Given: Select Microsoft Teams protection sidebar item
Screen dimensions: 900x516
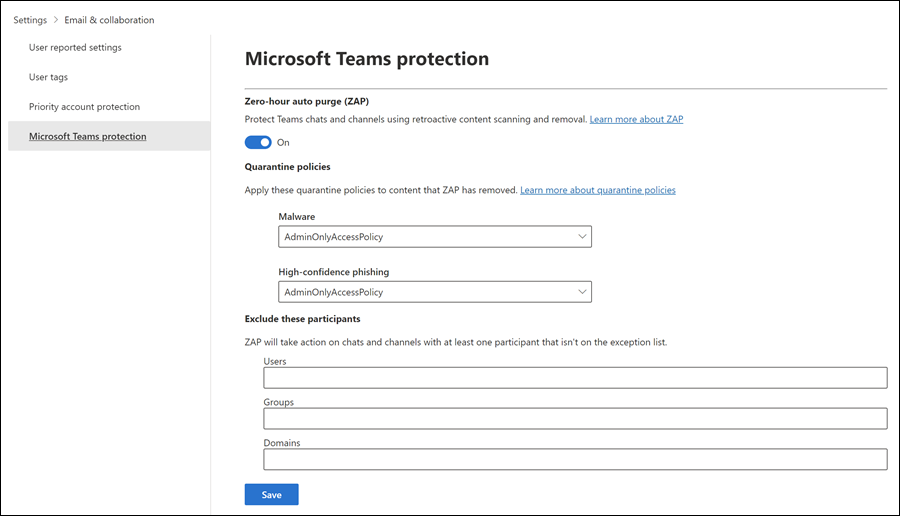Looking at the screenshot, I should click(87, 136).
